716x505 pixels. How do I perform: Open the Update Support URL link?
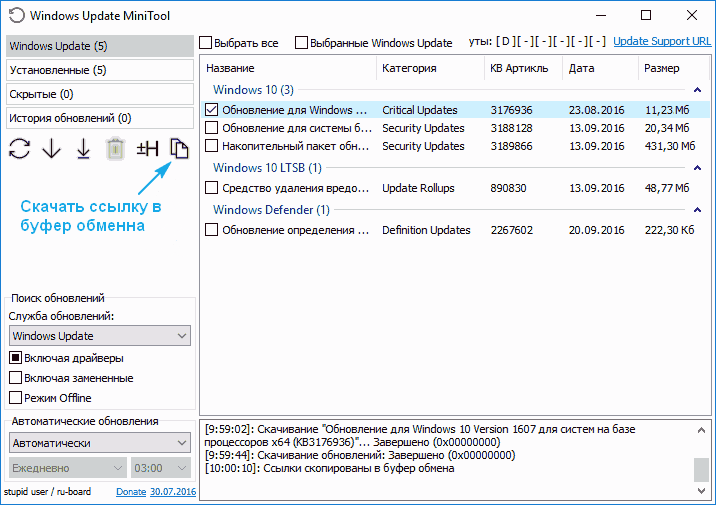661,42
